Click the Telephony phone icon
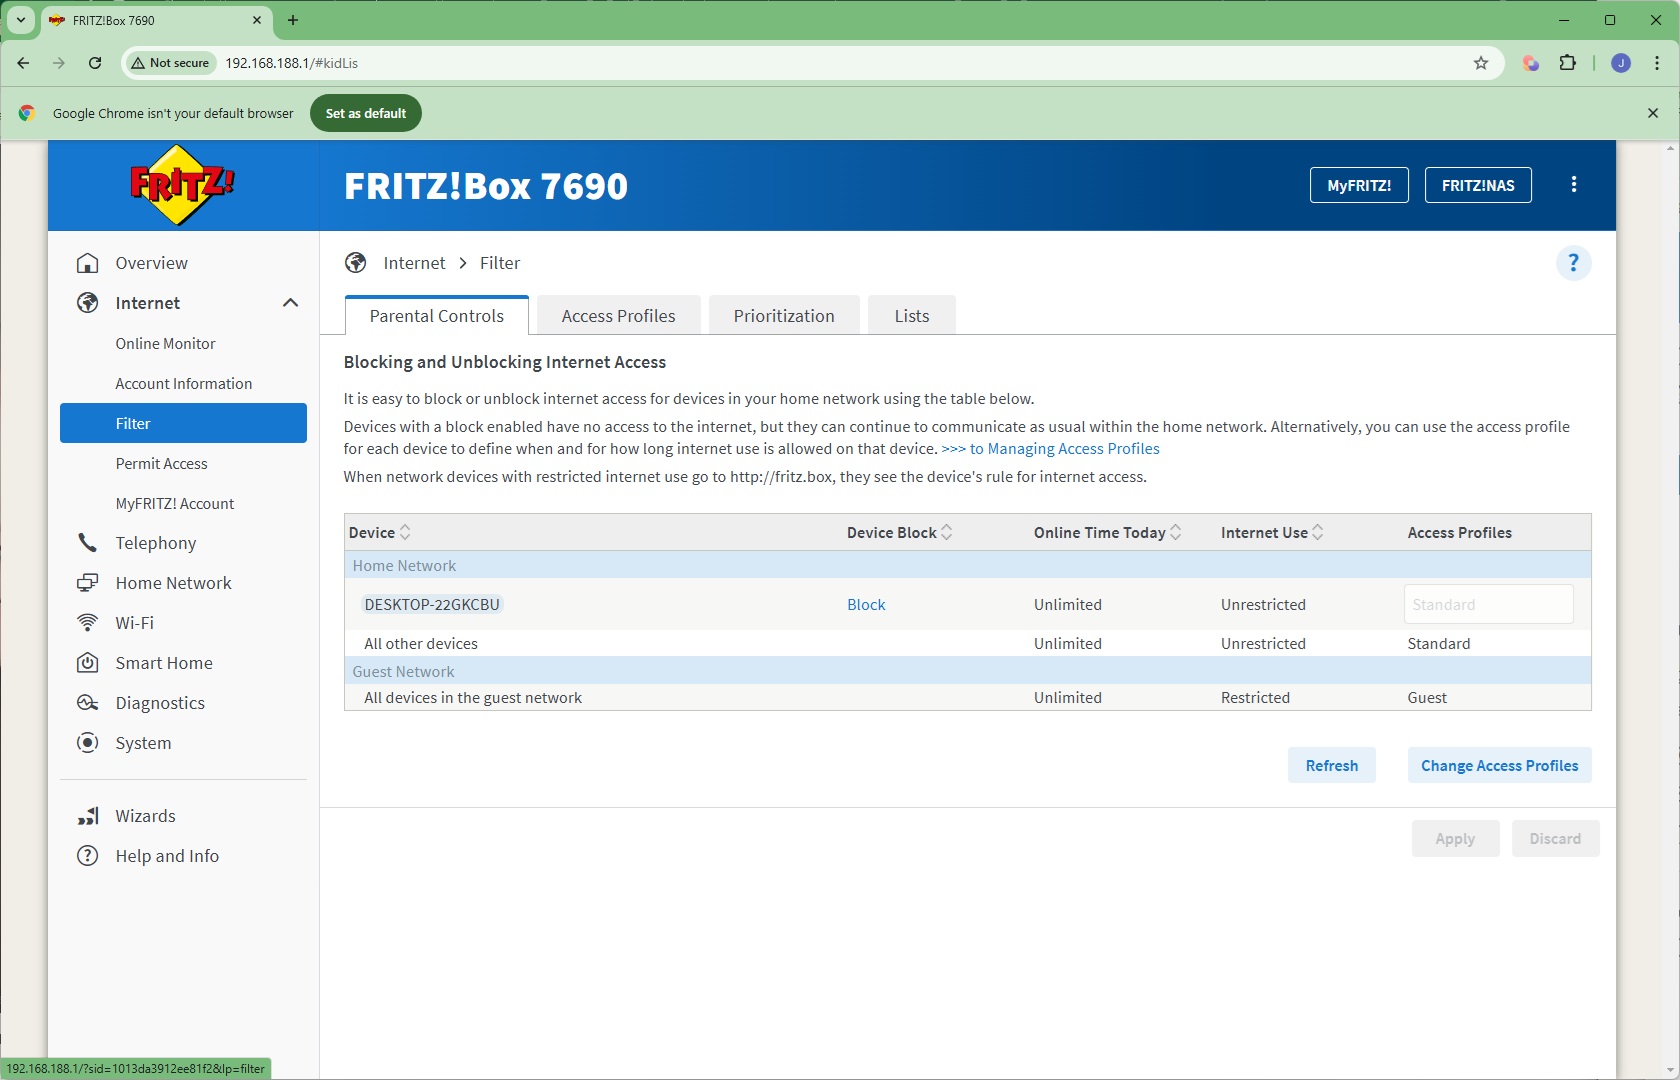The width and height of the screenshot is (1680, 1080). point(88,543)
